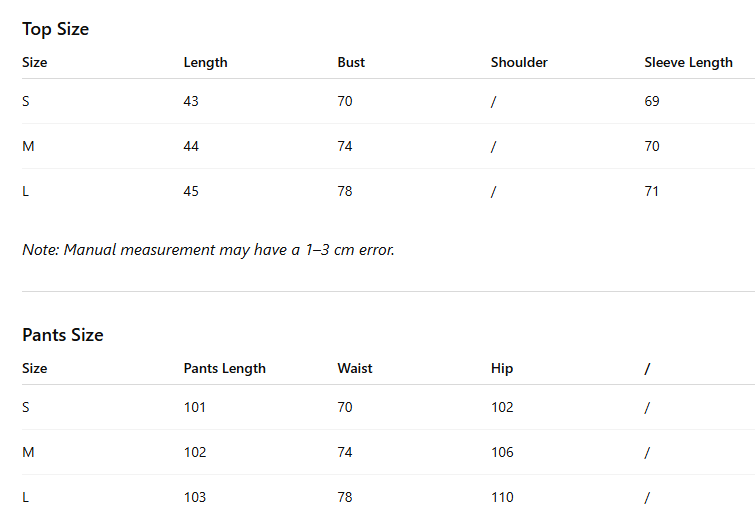The image size is (755, 528).
Task: Select hip value 106
Action: 502,452
